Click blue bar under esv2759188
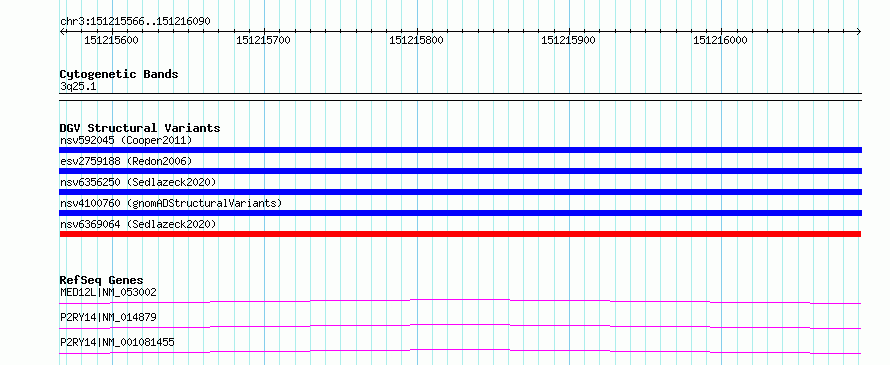890x365 pixels. (460, 171)
